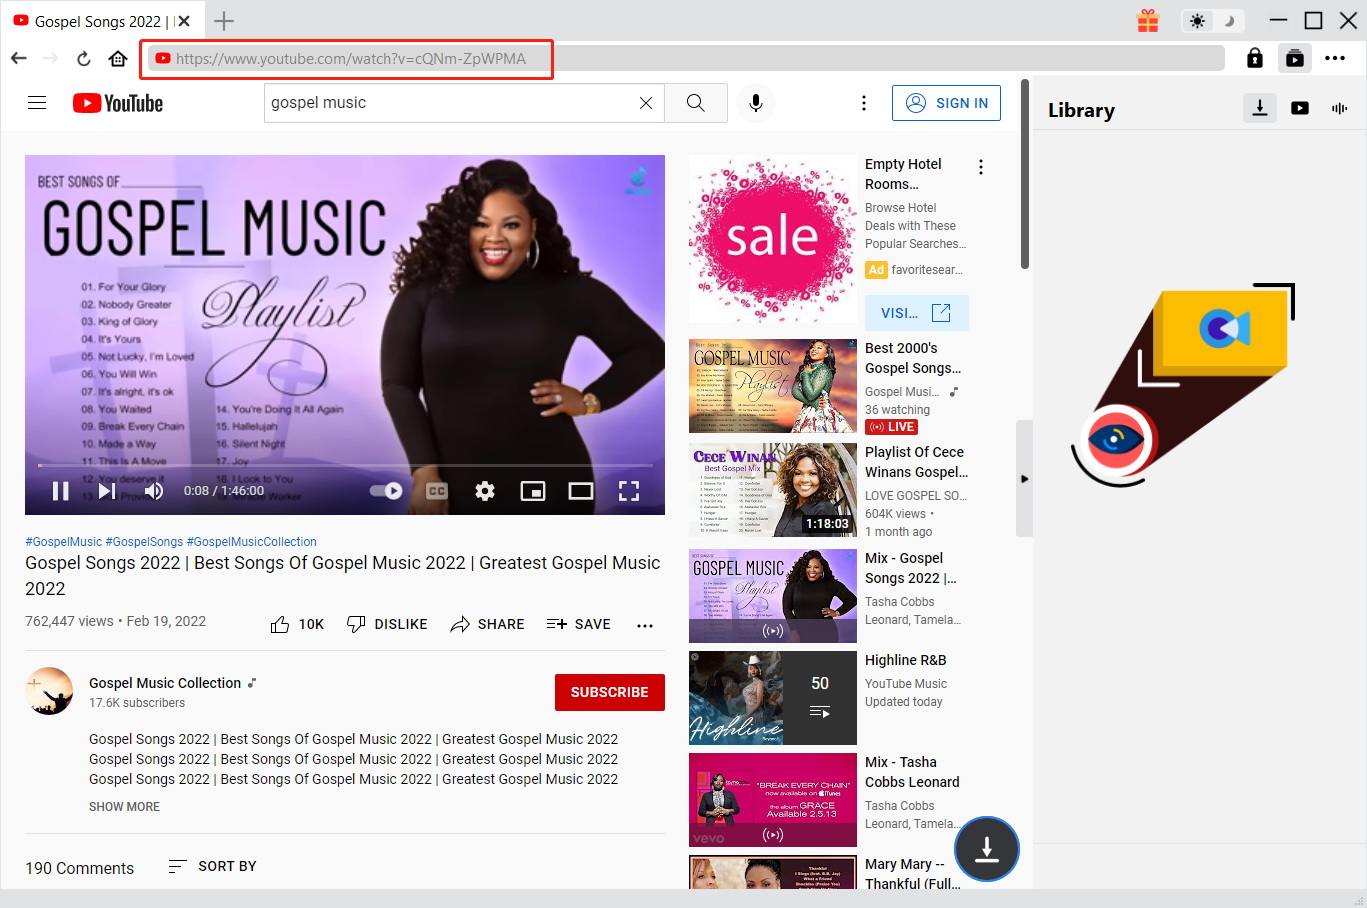The width and height of the screenshot is (1367, 908).
Task: Save the video to a playlist
Action: point(578,624)
